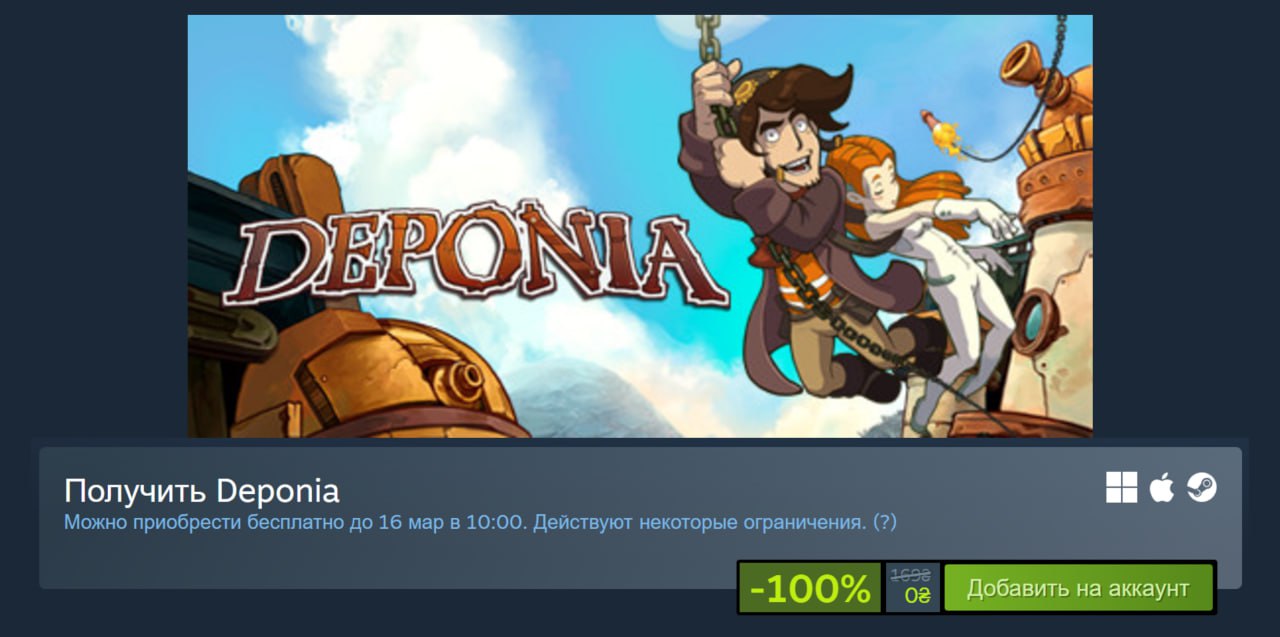This screenshot has height=637, width=1280.
Task: Click the Действуют некоторые ограничения text
Action: point(700,522)
